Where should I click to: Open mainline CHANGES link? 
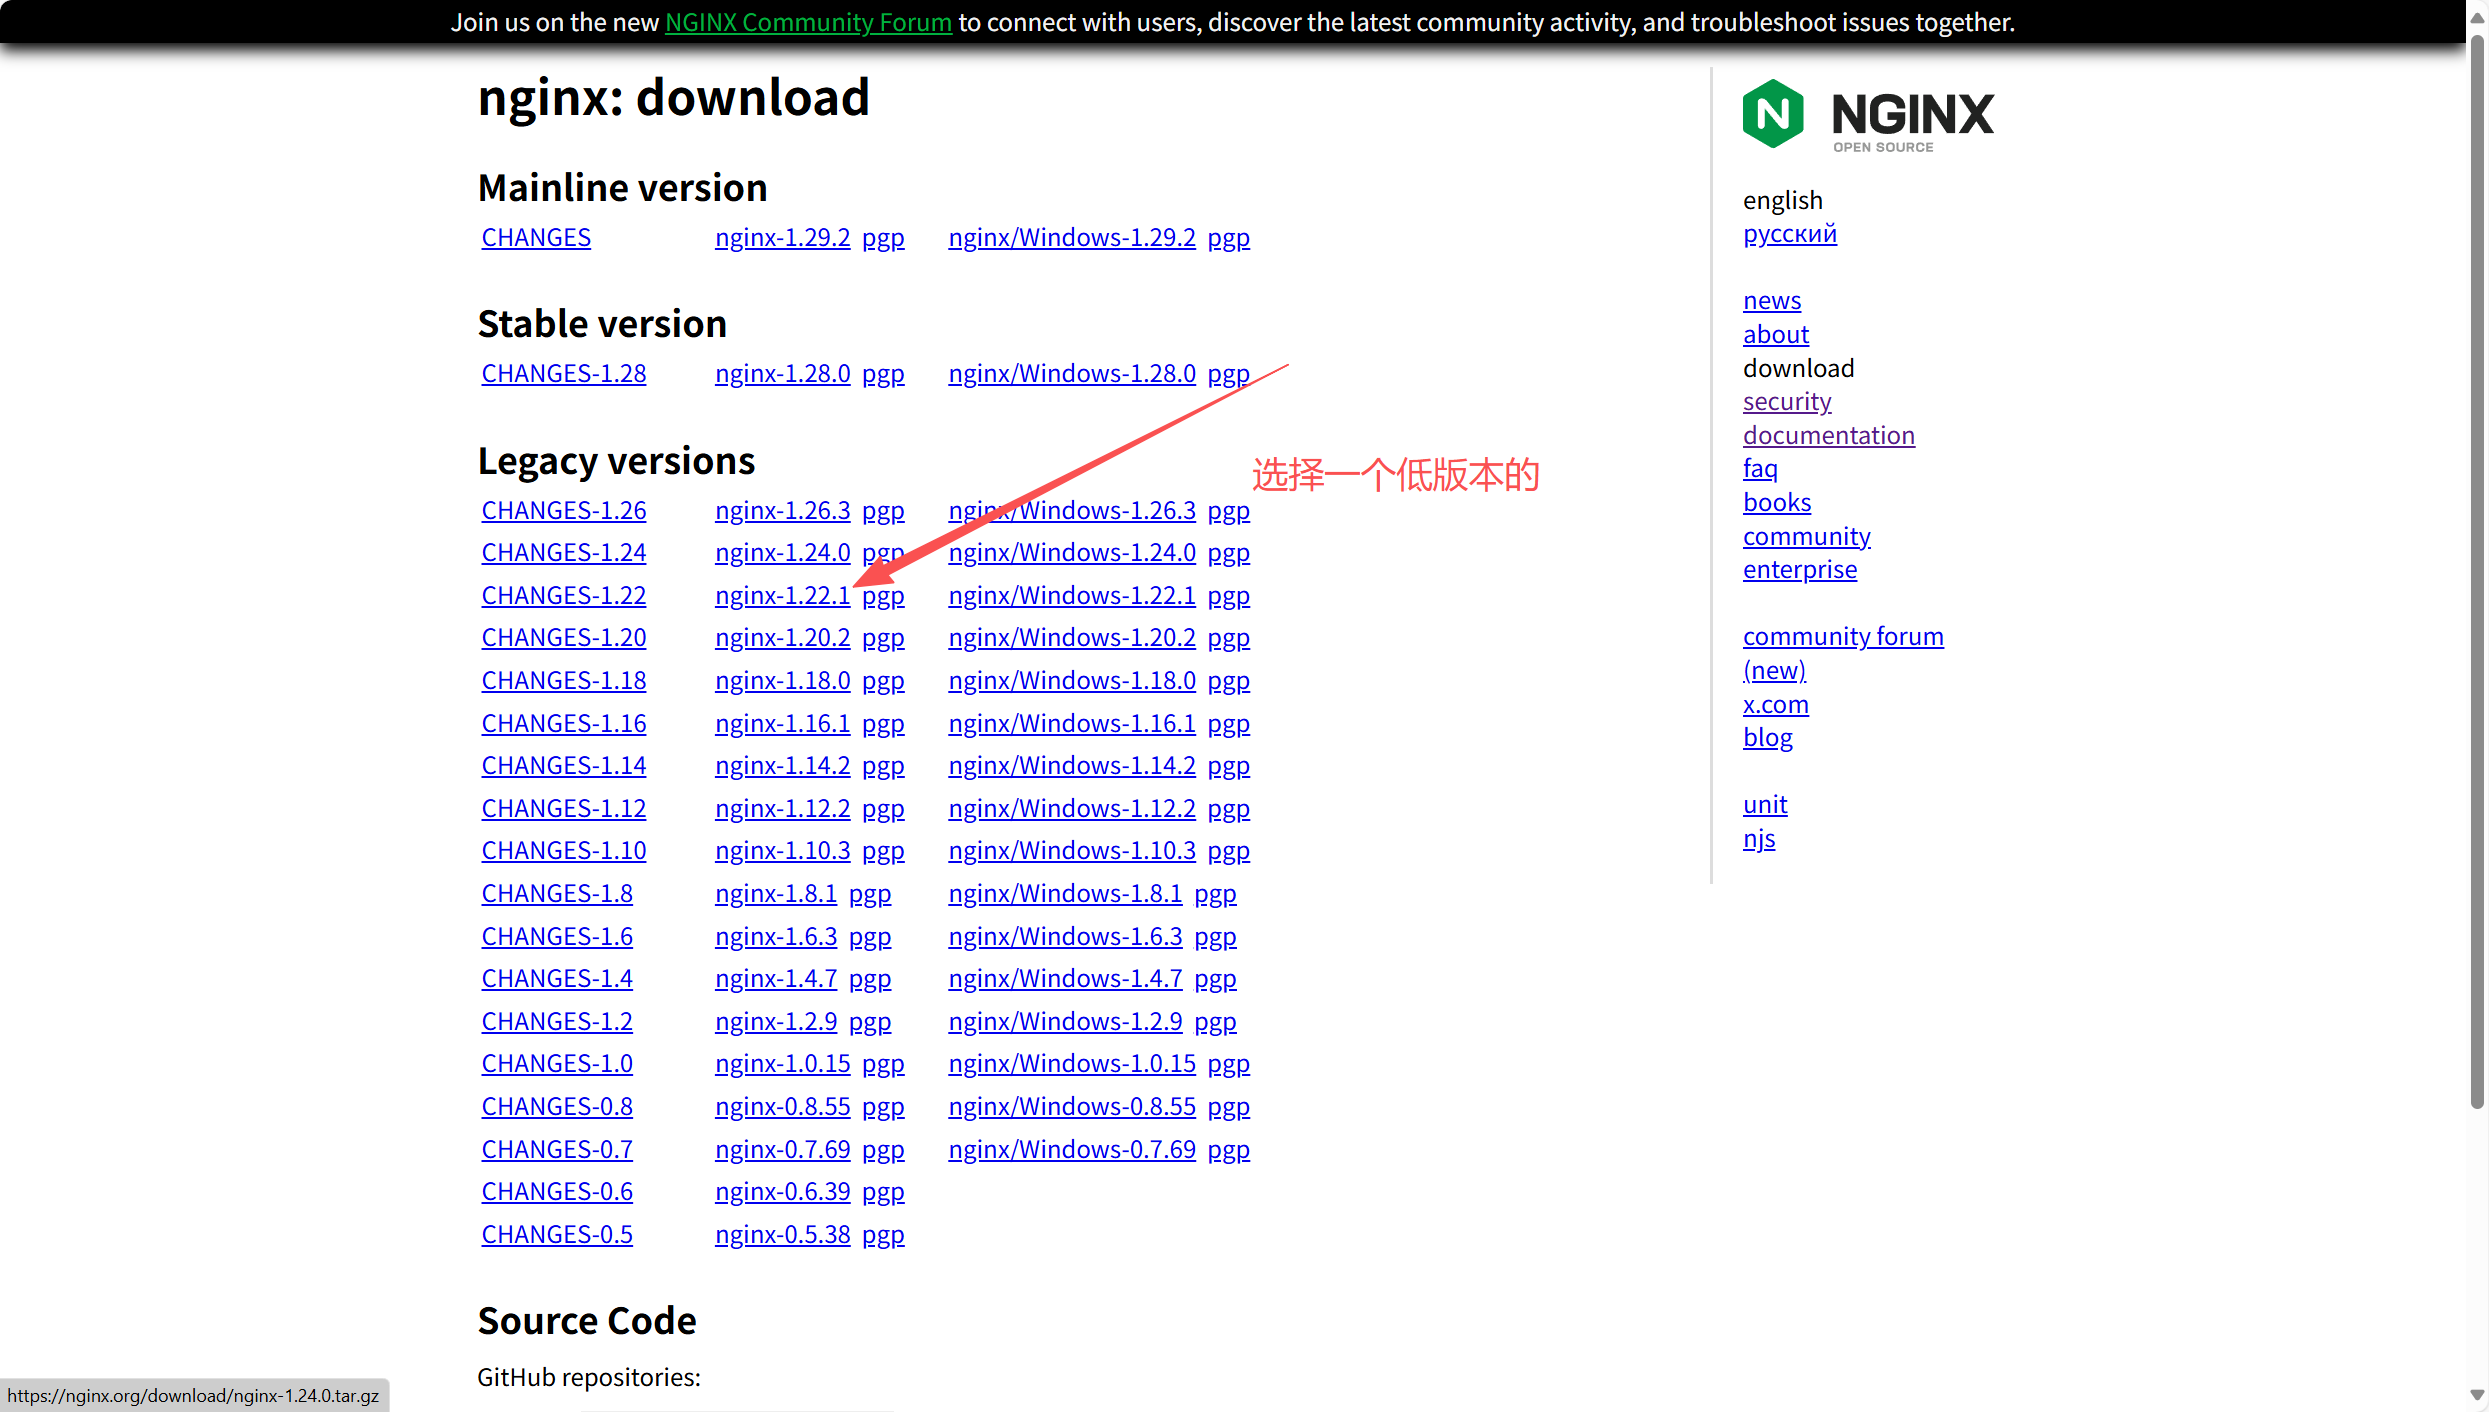click(x=536, y=238)
